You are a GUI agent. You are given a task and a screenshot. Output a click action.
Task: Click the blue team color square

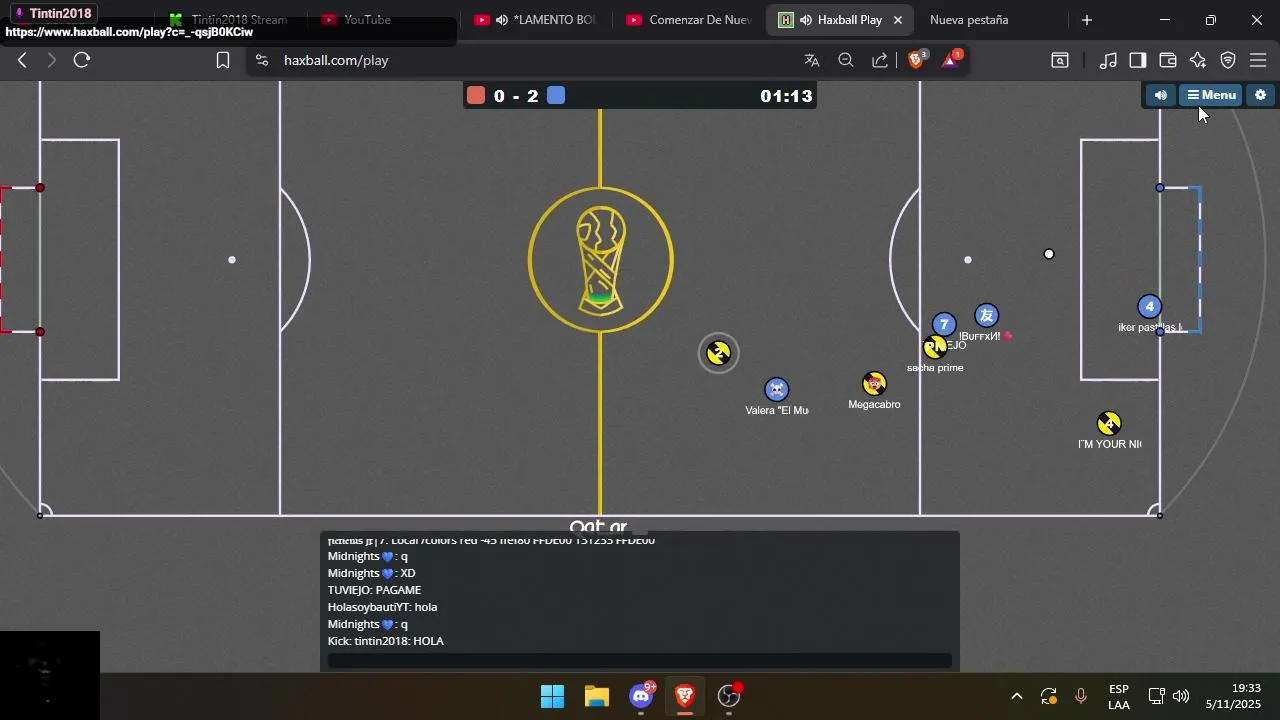[556, 95]
